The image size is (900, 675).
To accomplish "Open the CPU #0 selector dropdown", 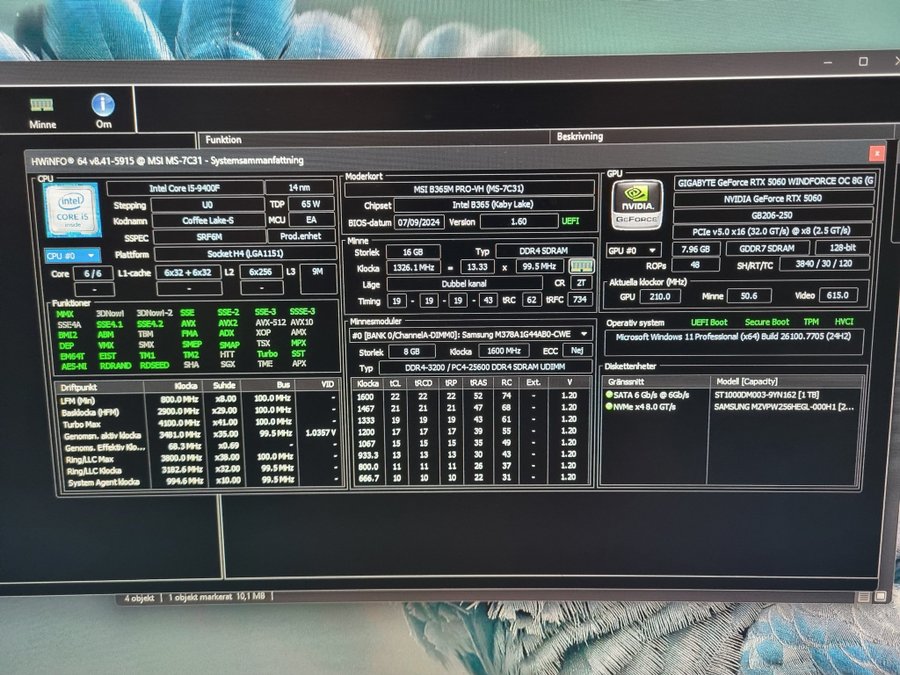I will [x=73, y=256].
